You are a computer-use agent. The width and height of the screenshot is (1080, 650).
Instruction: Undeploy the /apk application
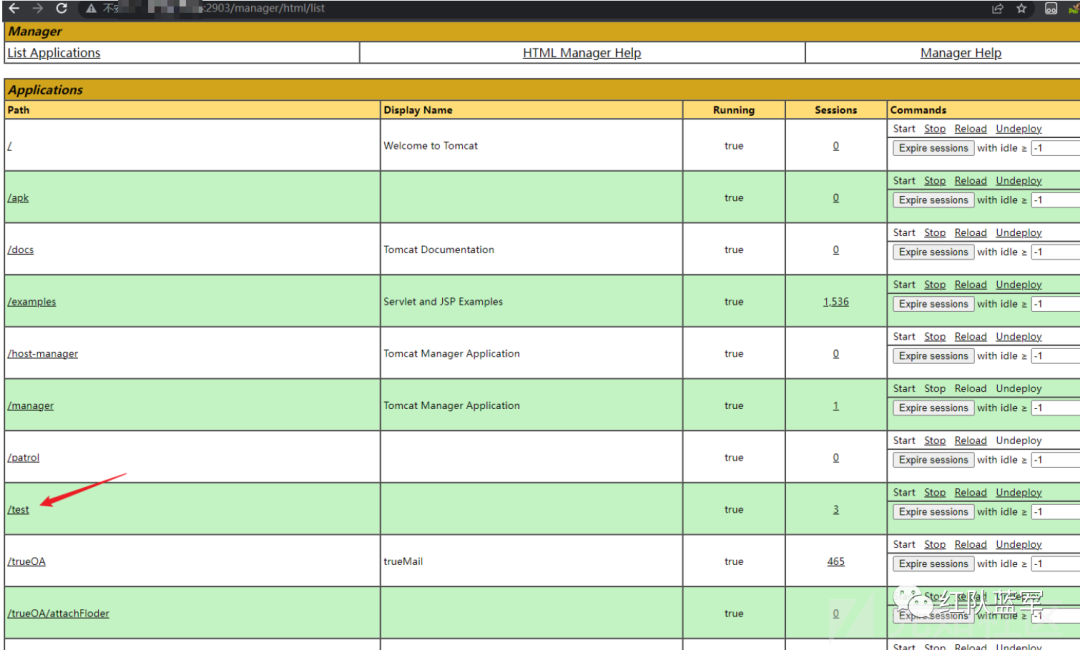point(1019,180)
